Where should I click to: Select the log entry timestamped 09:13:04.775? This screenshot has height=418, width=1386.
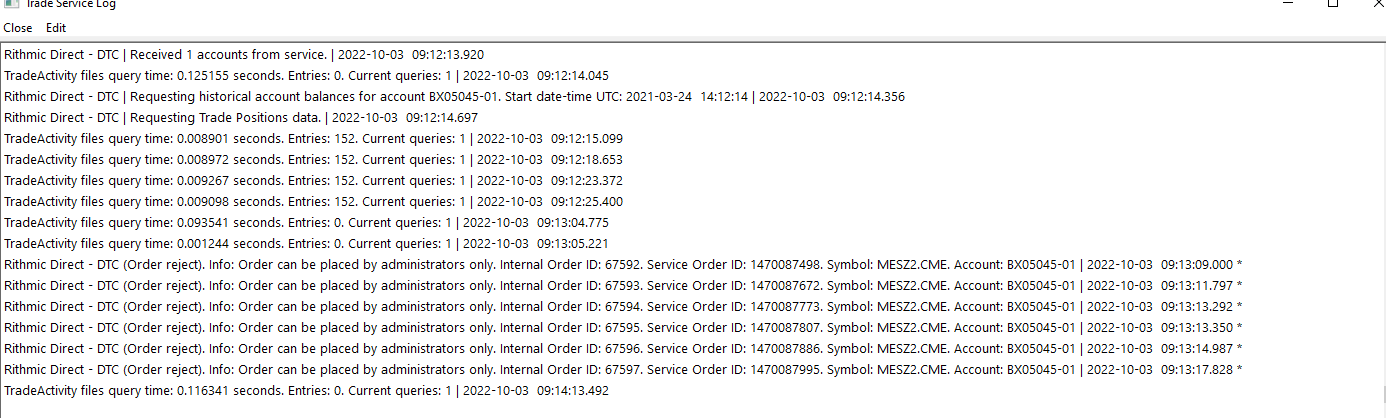click(306, 222)
